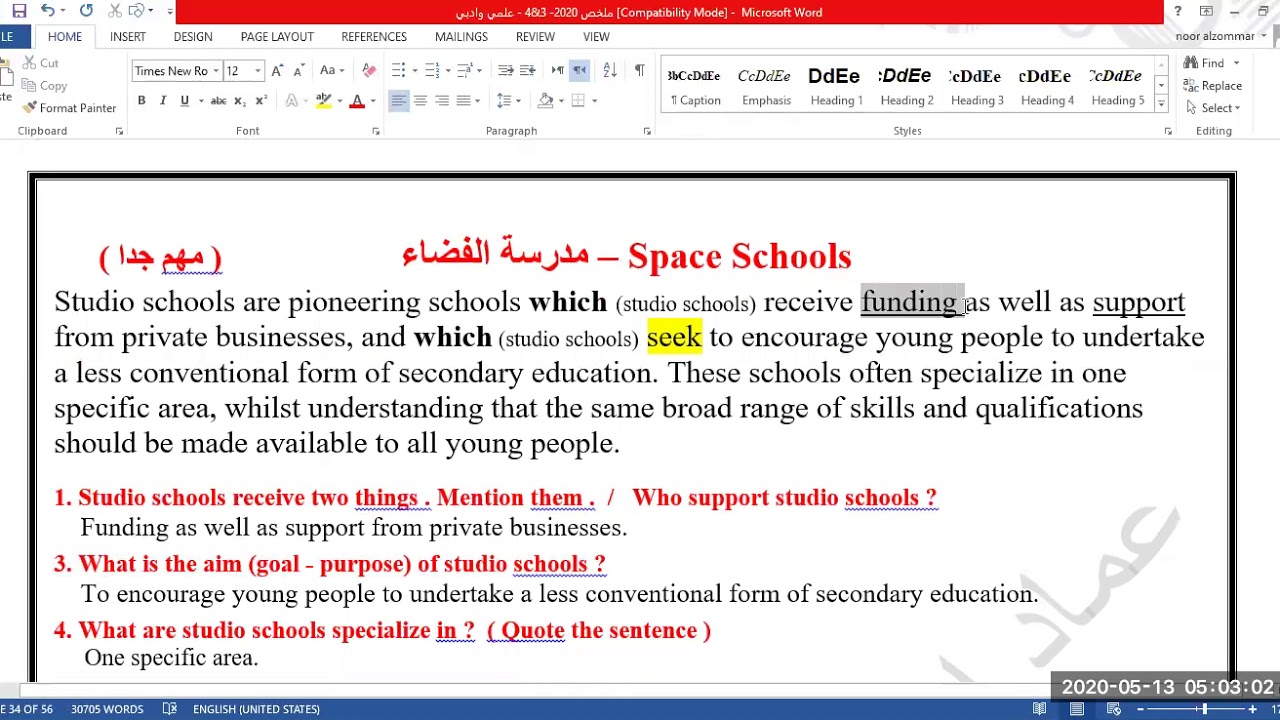1280x720 pixels.
Task: Clear all formatting from the selection
Action: pos(369,71)
